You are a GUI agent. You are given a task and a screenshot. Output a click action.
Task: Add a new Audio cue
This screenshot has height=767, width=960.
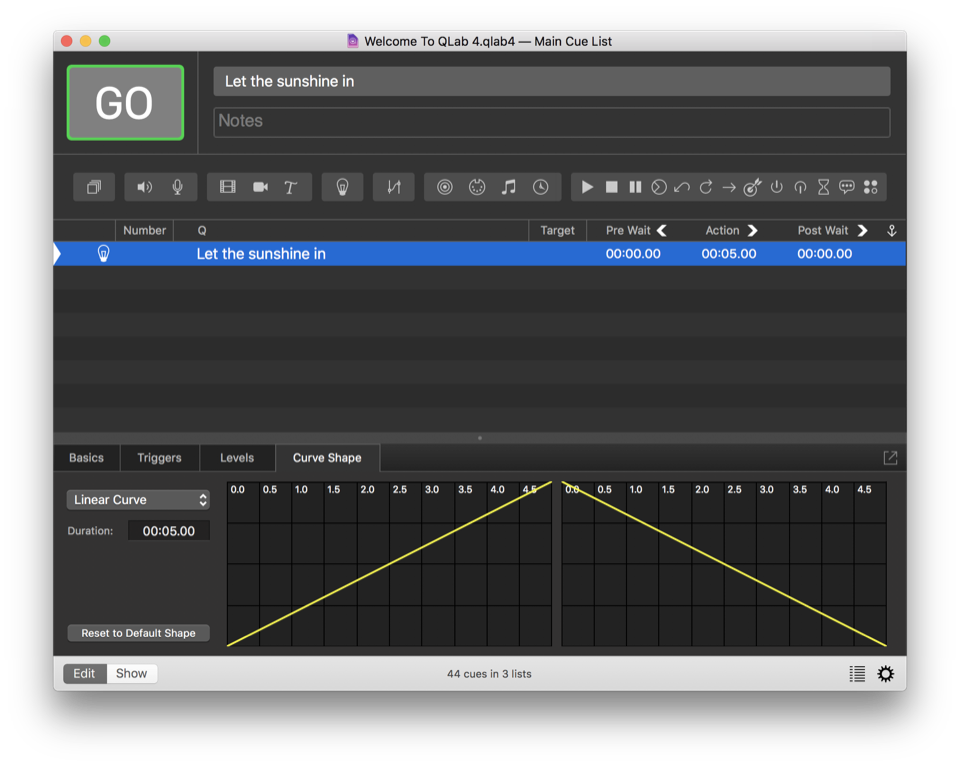coord(145,187)
